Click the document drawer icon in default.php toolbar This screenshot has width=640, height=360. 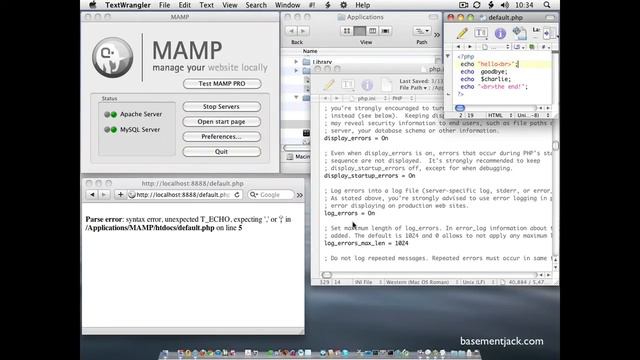coord(519,33)
